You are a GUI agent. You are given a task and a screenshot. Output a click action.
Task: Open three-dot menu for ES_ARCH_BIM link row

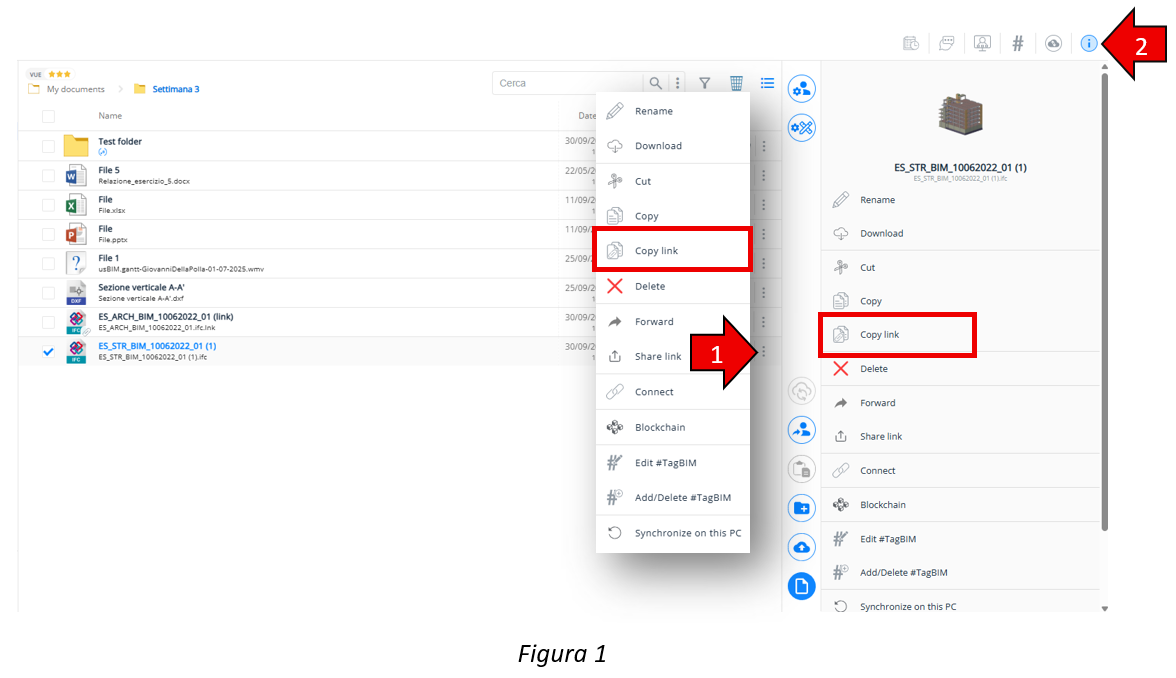pyautogui.click(x=764, y=322)
